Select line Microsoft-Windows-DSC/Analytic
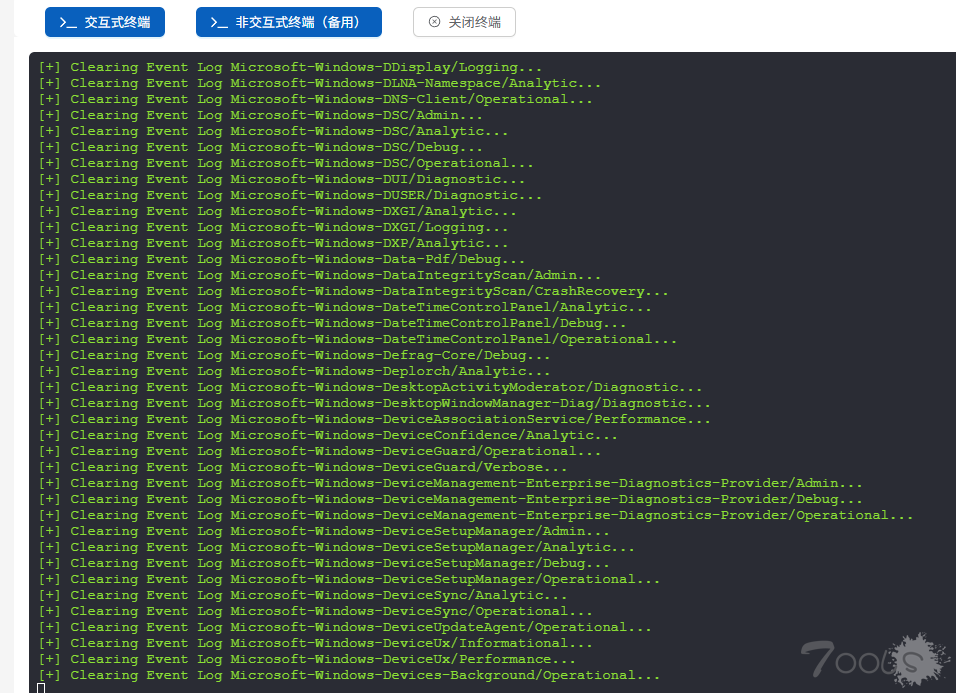This screenshot has height=693, width=956. [273, 131]
